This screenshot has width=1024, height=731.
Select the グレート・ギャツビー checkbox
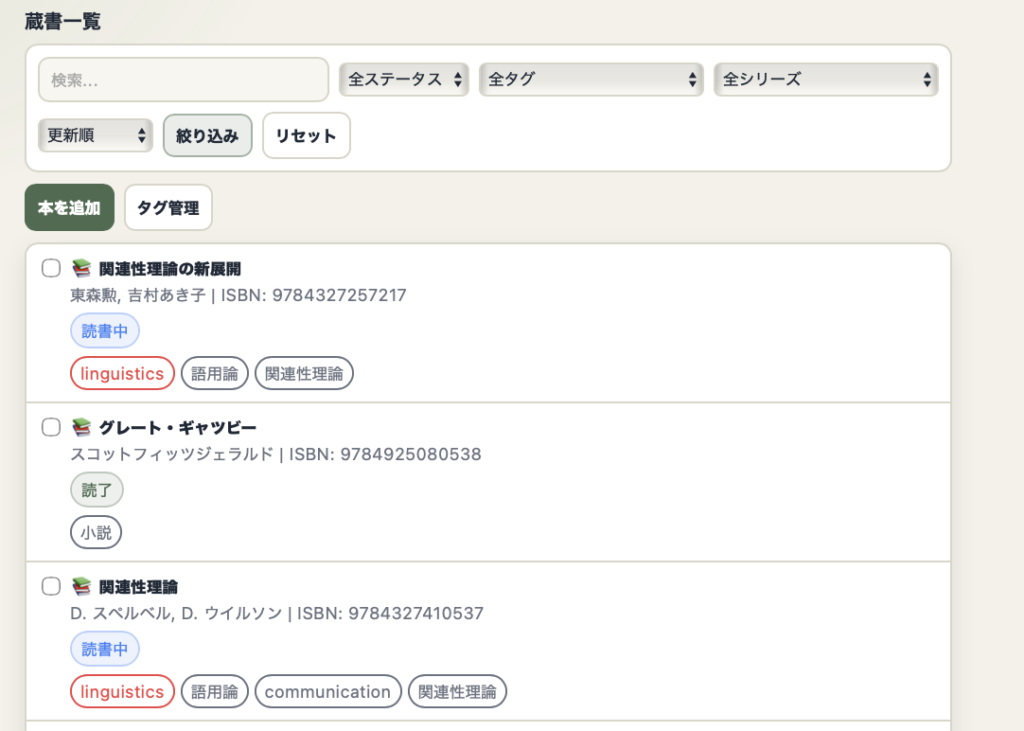(51, 428)
